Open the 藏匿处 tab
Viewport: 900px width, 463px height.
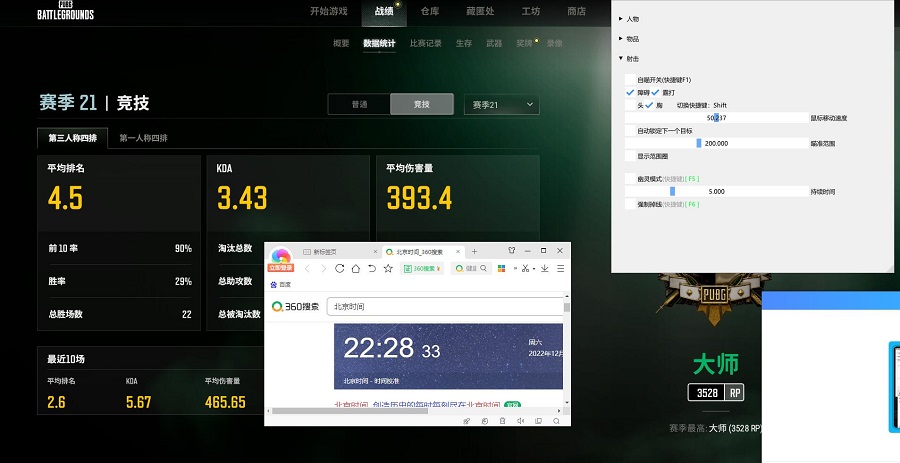pos(480,11)
